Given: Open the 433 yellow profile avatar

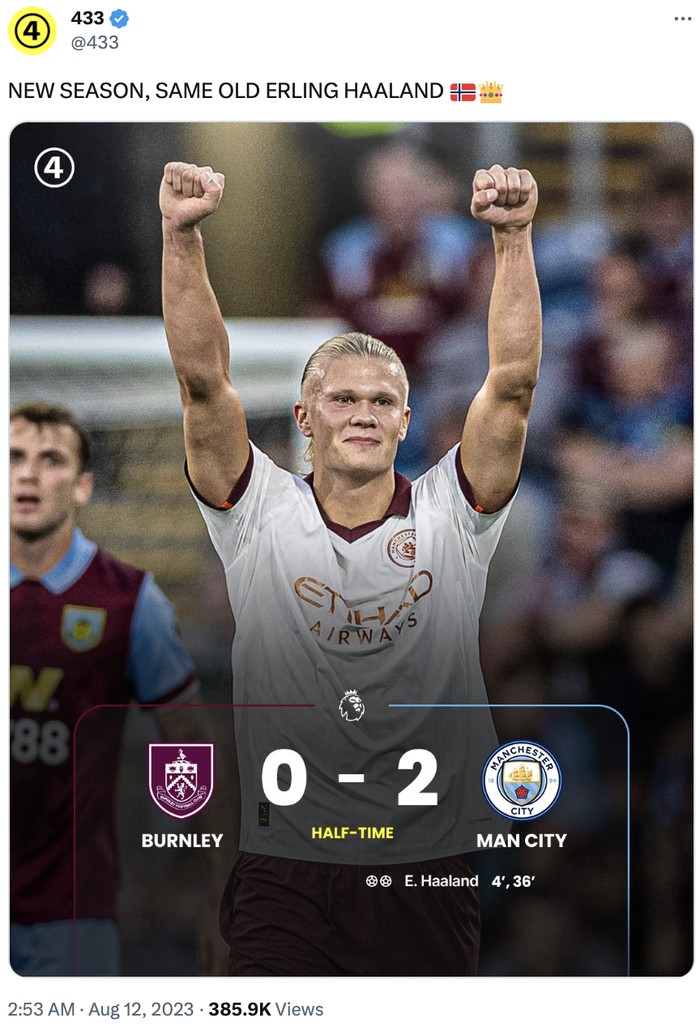Looking at the screenshot, I should coord(32,30).
